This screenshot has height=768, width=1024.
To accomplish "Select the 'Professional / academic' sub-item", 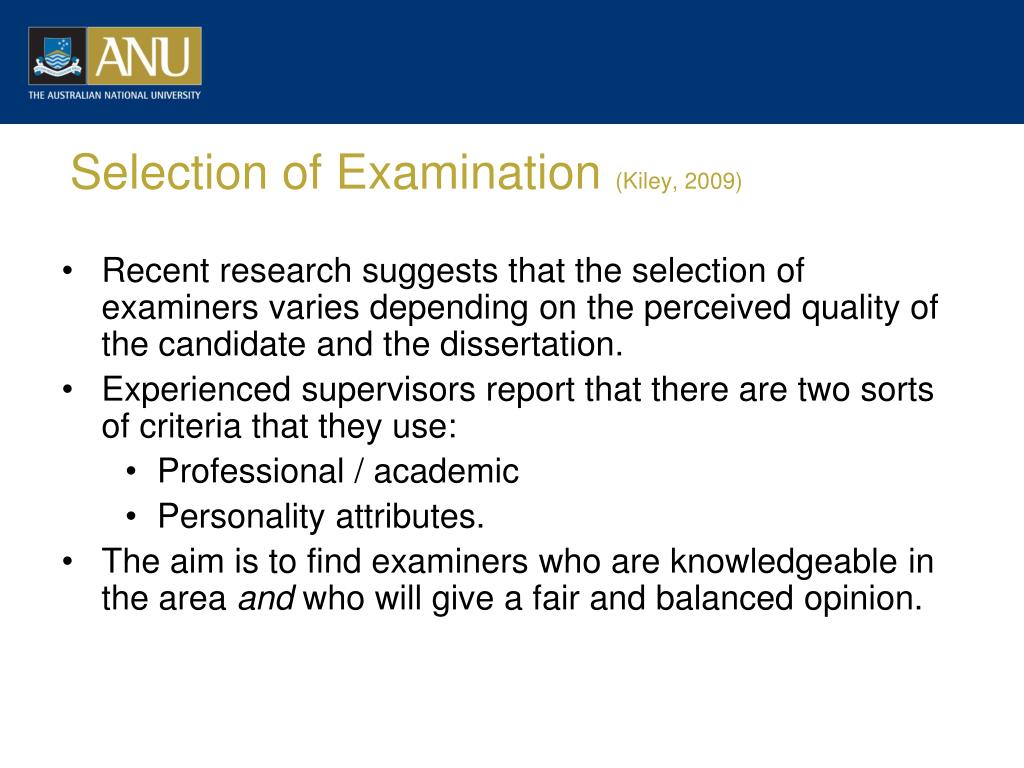I will click(338, 472).
